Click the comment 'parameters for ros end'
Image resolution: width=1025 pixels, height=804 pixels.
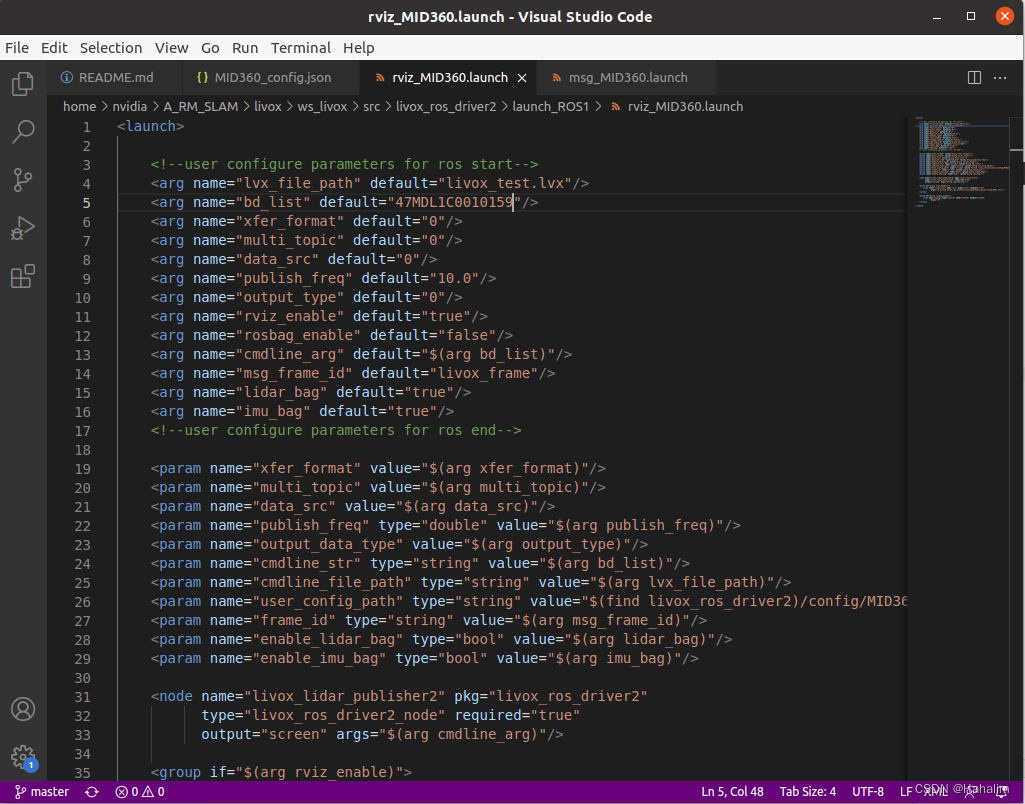pyautogui.click(x=408, y=431)
